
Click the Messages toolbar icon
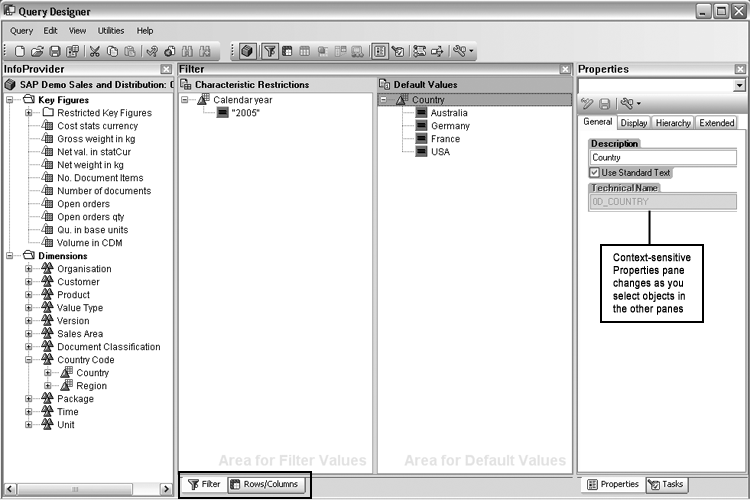(419, 51)
